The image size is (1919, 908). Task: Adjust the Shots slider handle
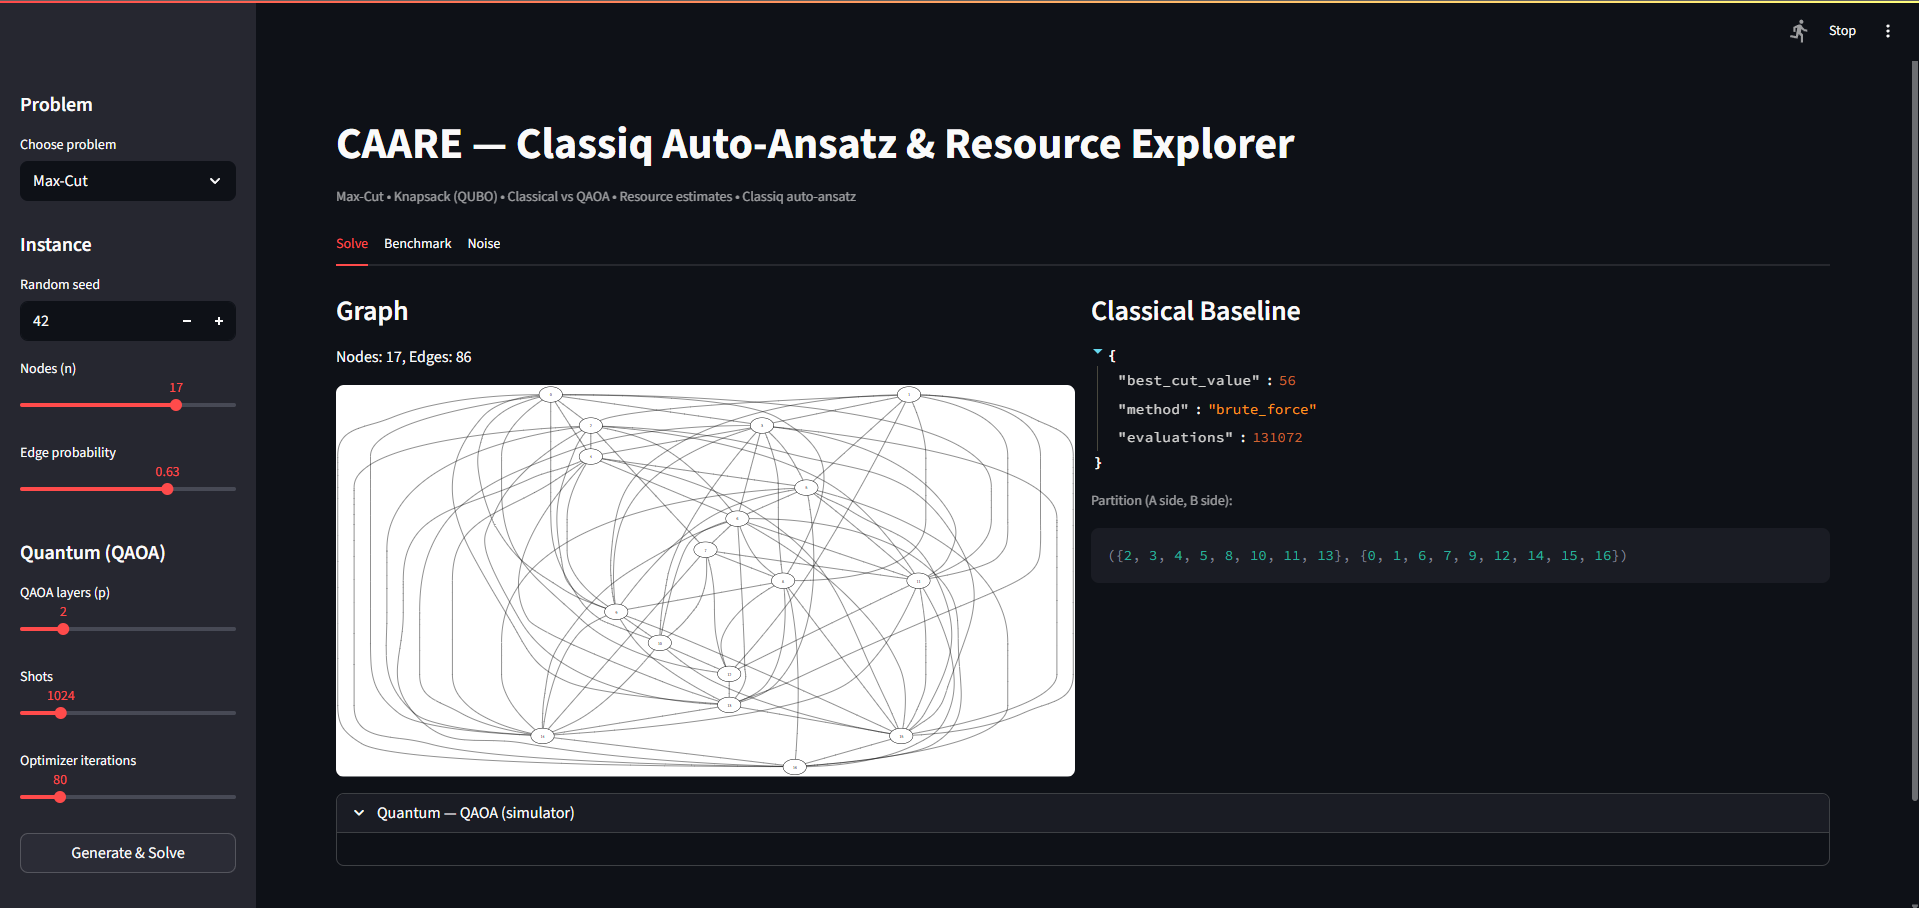click(x=61, y=713)
